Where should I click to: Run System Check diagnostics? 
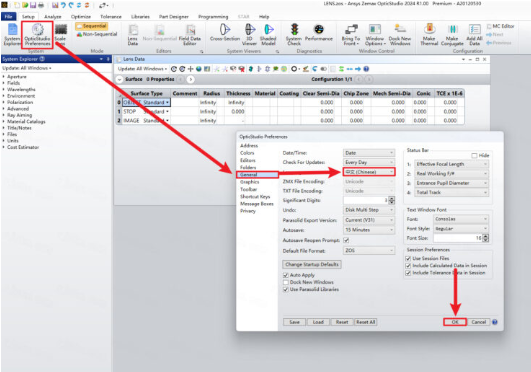pos(294,35)
